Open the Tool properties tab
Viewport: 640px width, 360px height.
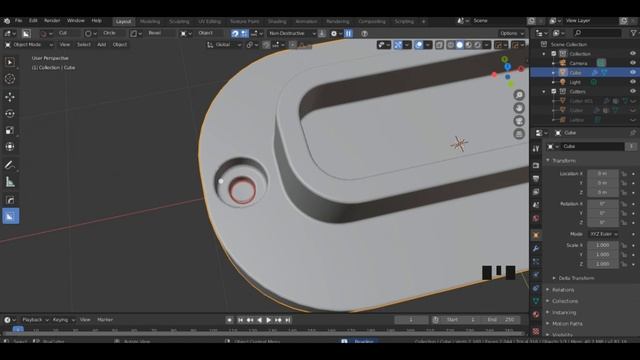point(536,149)
